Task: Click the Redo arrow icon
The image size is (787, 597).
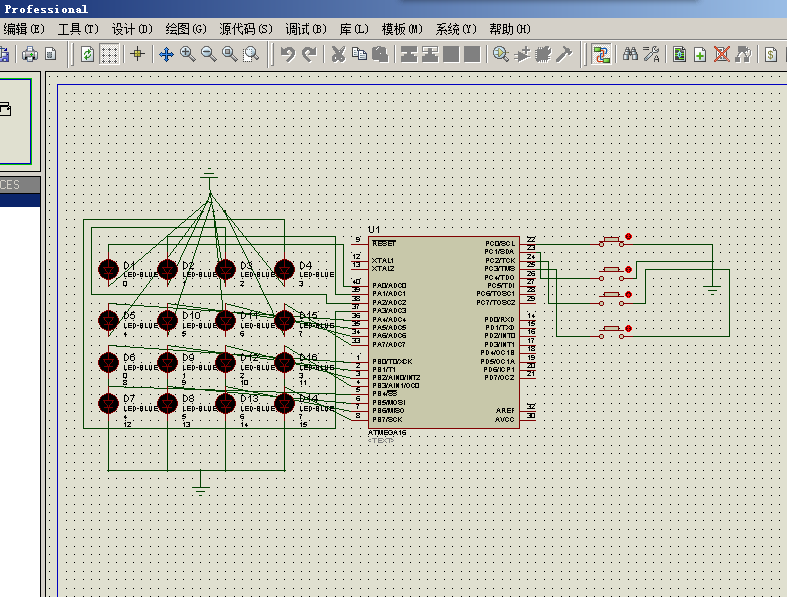Action: pyautogui.click(x=309, y=54)
